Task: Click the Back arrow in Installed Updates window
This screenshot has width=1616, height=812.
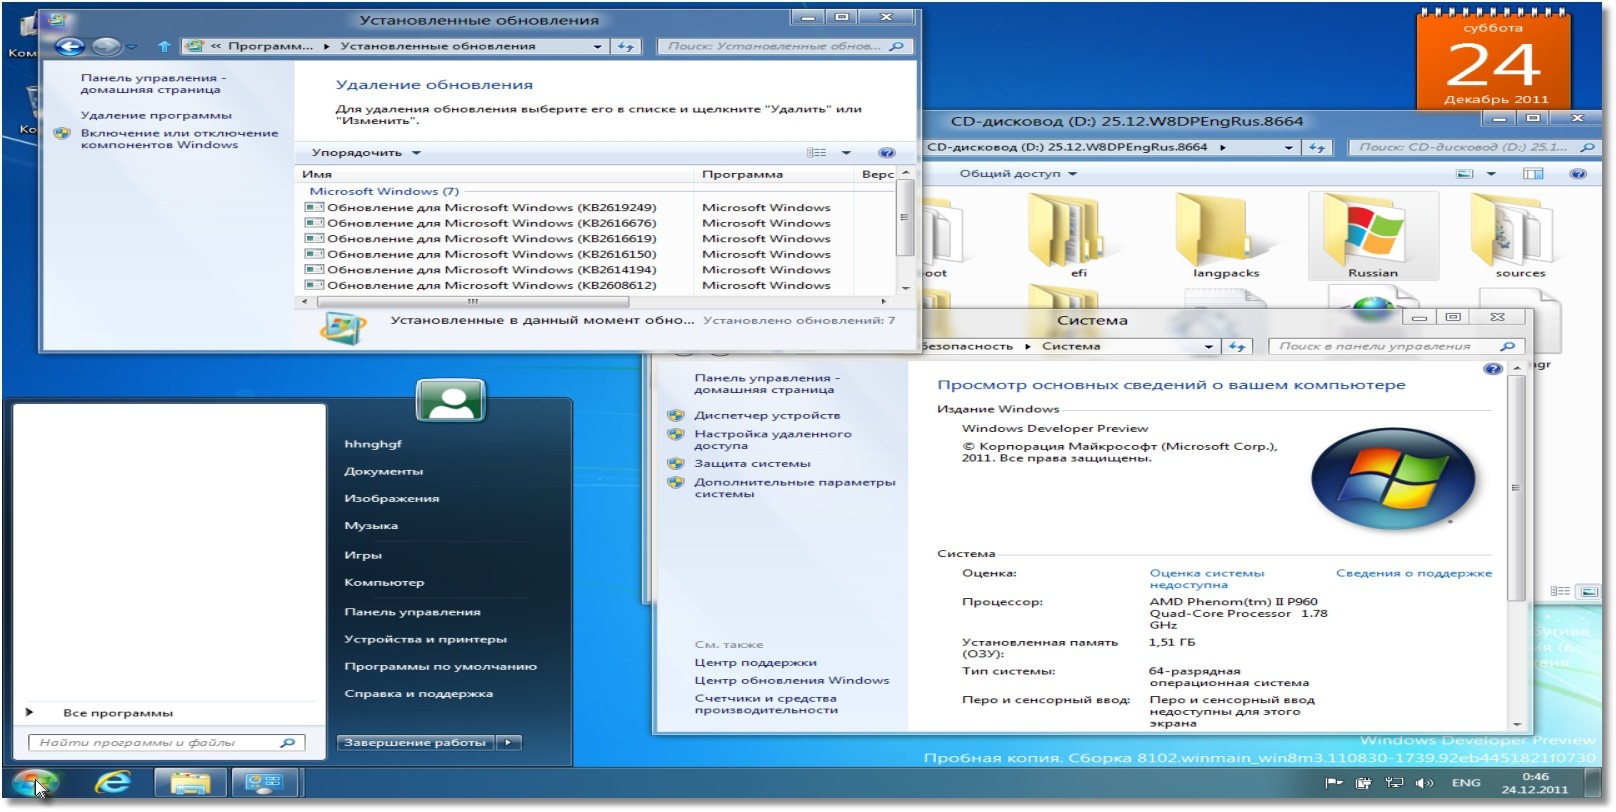Action: pyautogui.click(x=69, y=46)
